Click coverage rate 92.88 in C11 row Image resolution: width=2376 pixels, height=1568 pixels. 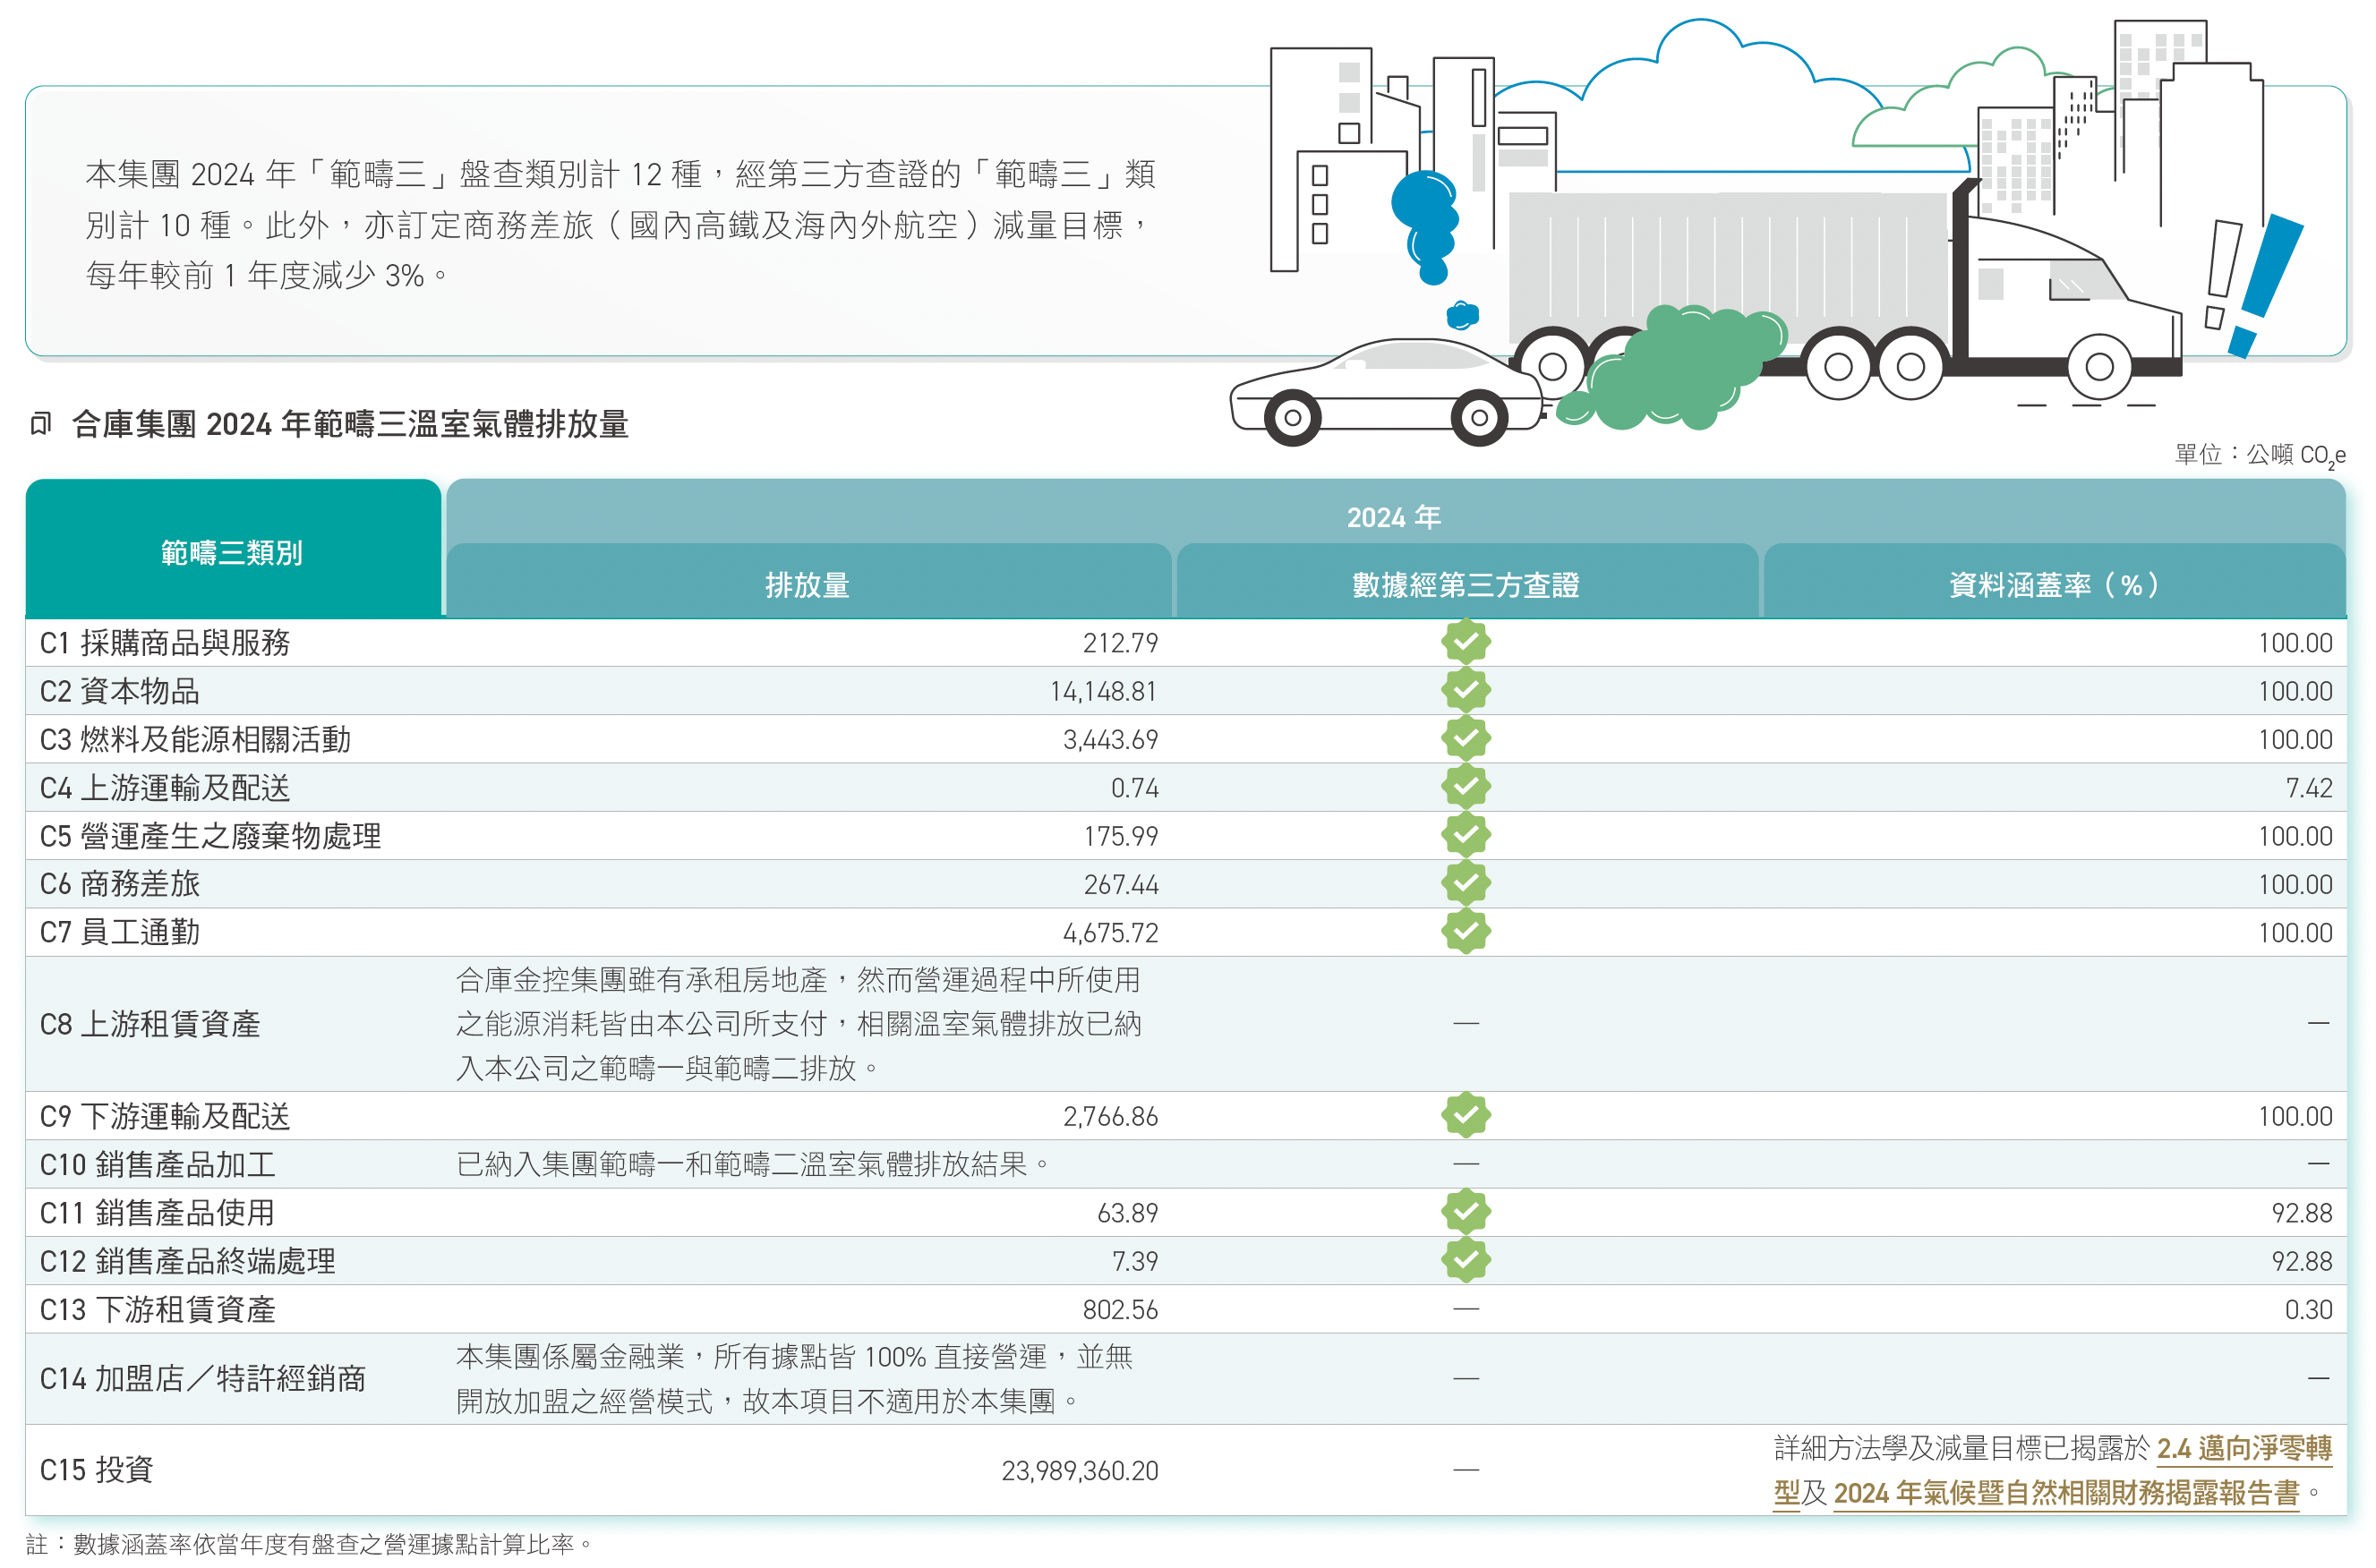[x=2302, y=1213]
